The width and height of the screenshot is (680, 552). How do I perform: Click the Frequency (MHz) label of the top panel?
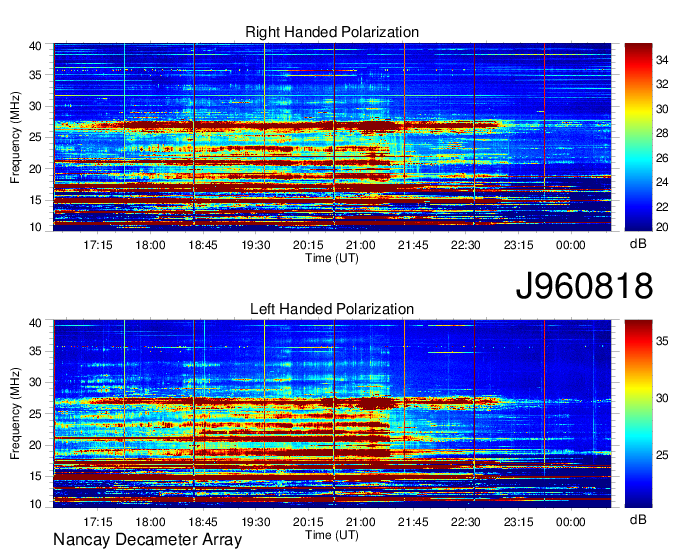[x=15, y=137]
